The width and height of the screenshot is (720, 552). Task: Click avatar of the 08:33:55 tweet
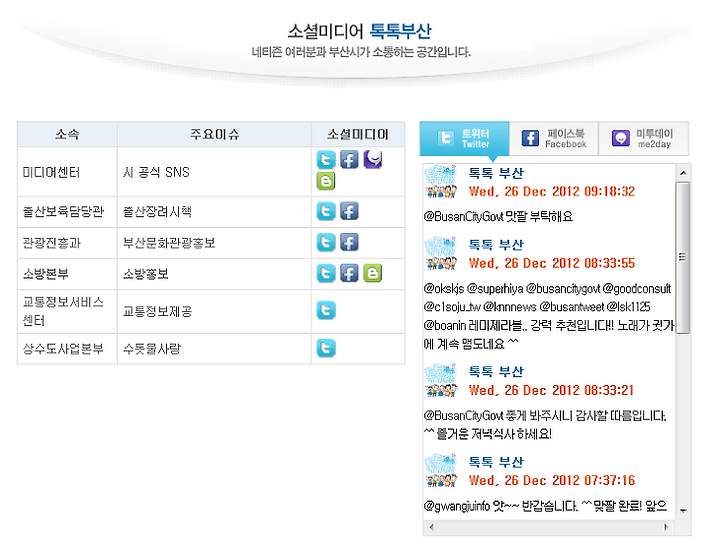[441, 253]
